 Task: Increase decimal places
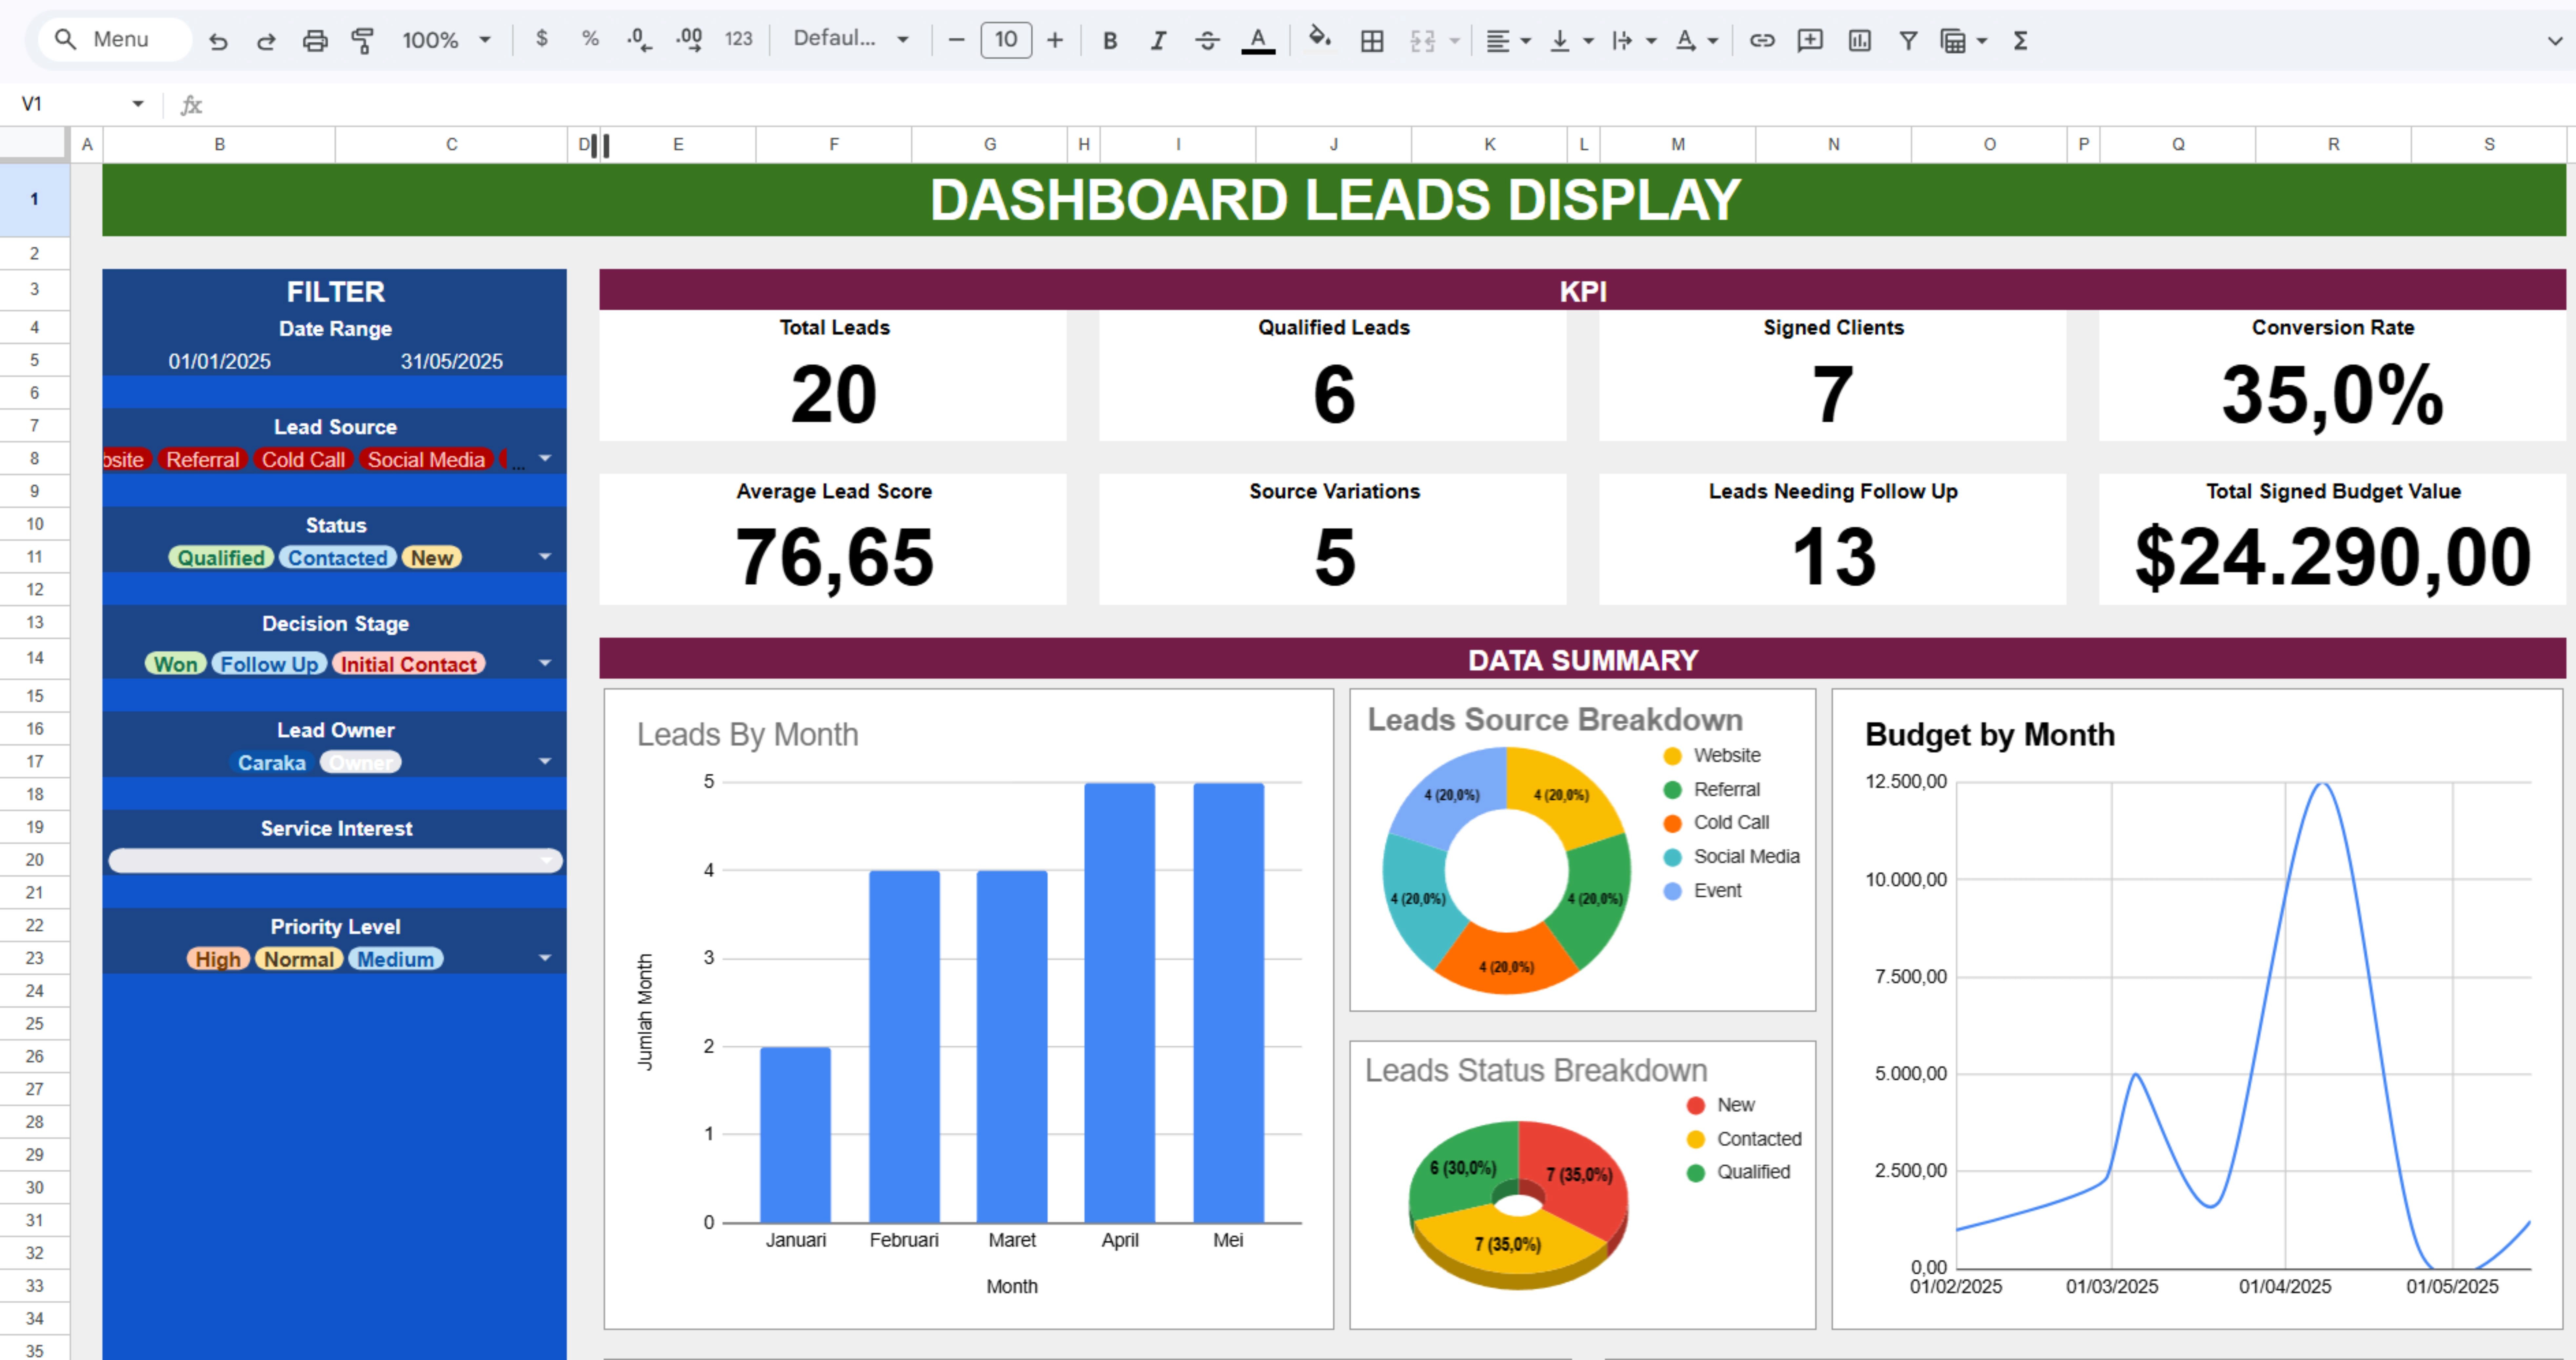point(689,40)
